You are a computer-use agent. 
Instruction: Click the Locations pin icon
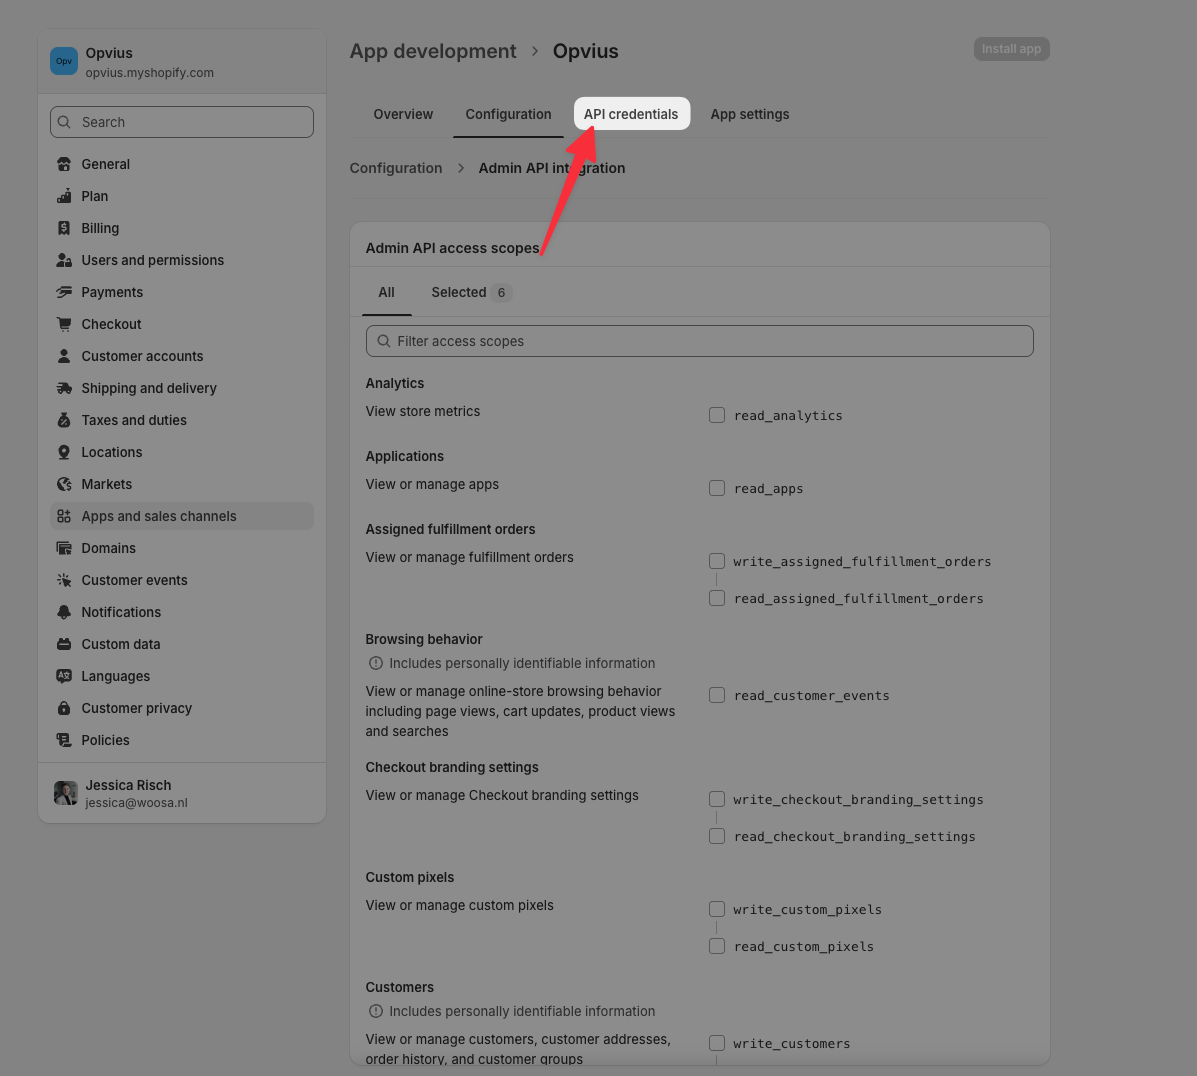click(64, 453)
